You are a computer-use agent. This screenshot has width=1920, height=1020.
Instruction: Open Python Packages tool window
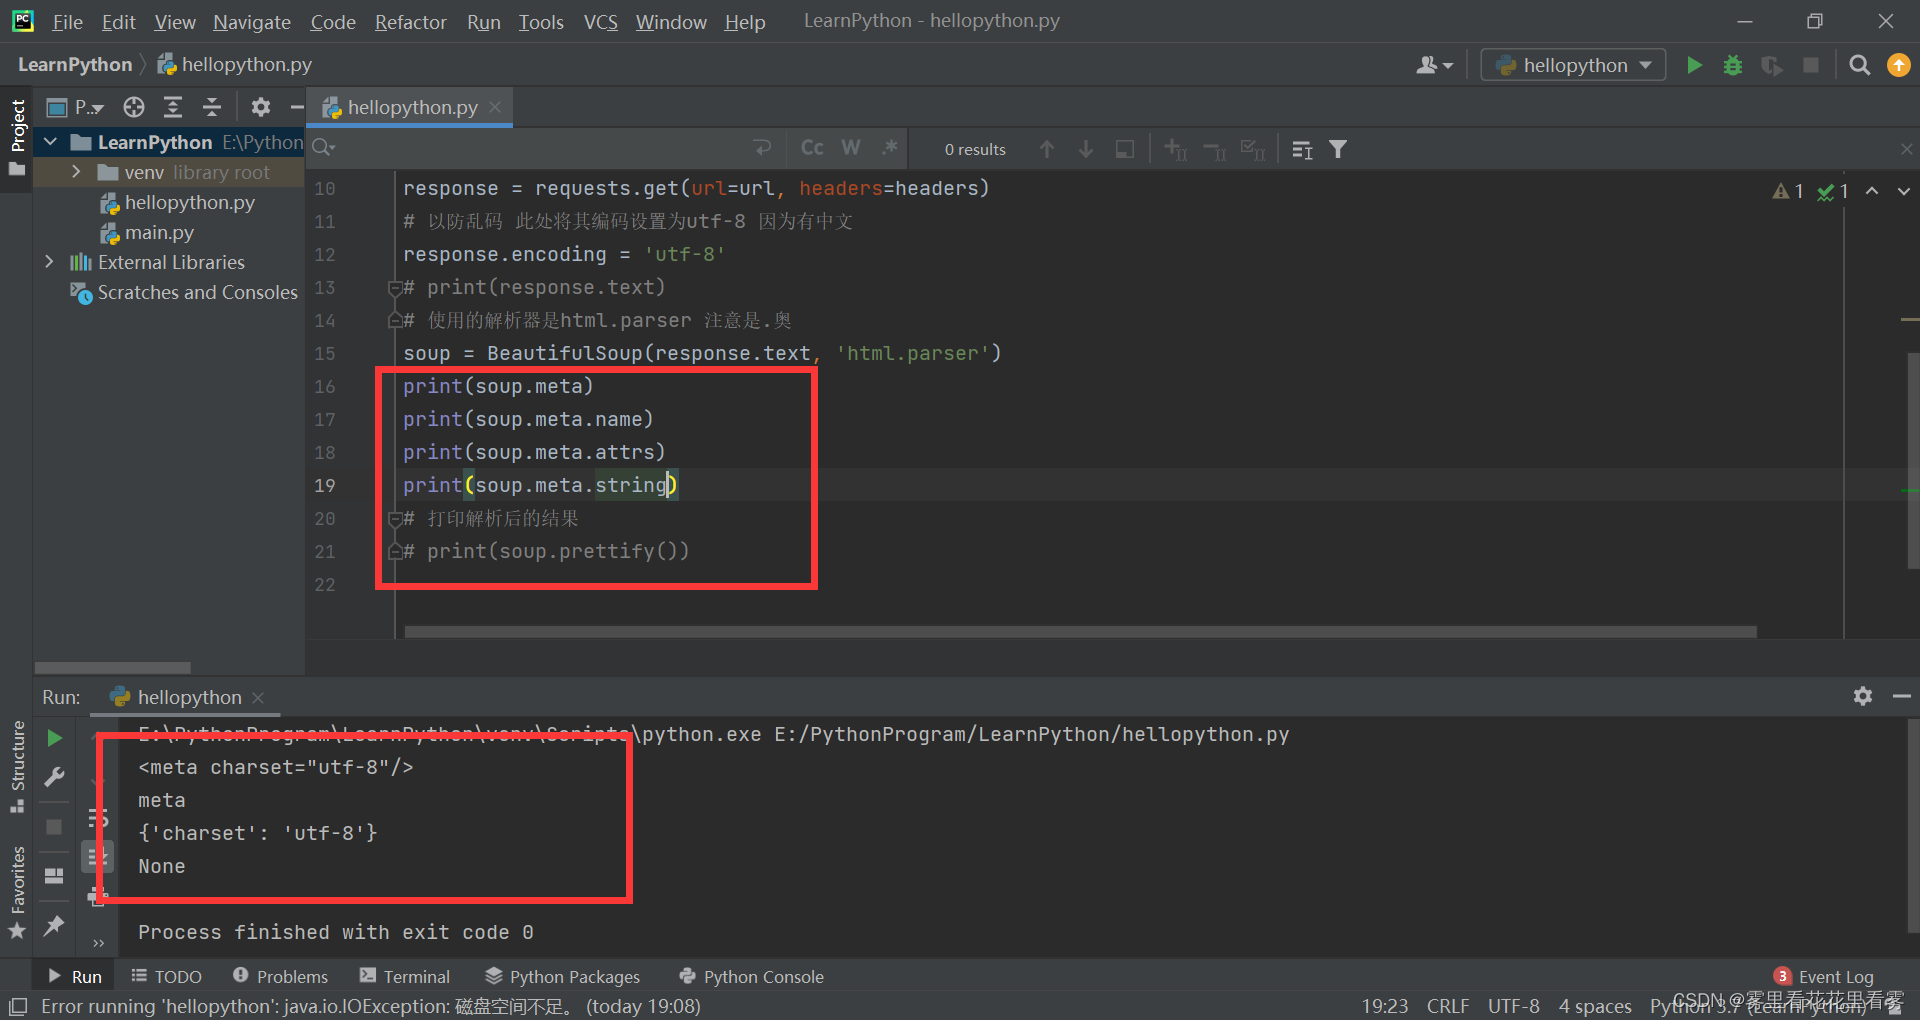point(562,976)
